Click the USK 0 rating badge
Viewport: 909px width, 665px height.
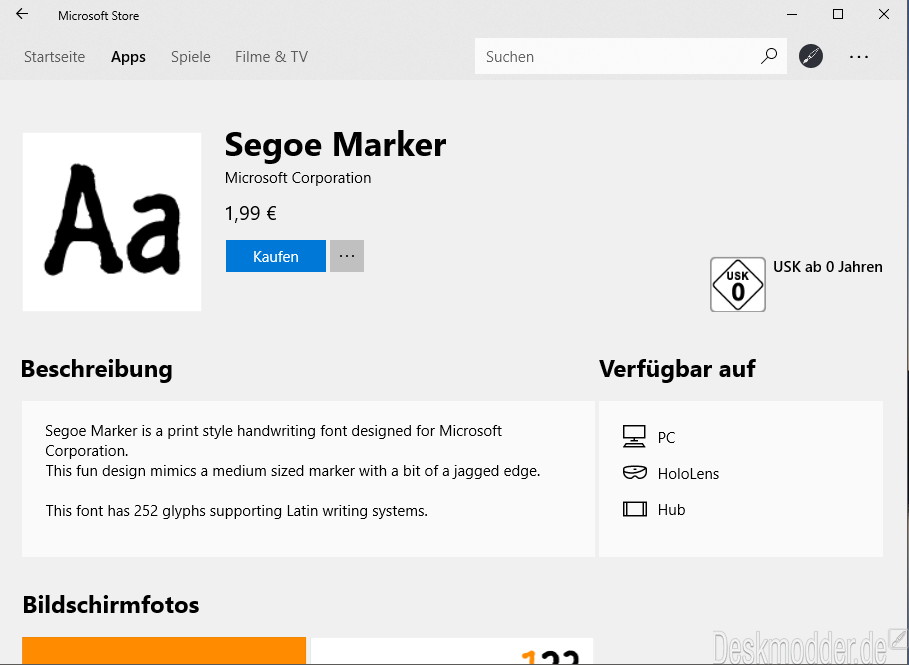coord(737,285)
